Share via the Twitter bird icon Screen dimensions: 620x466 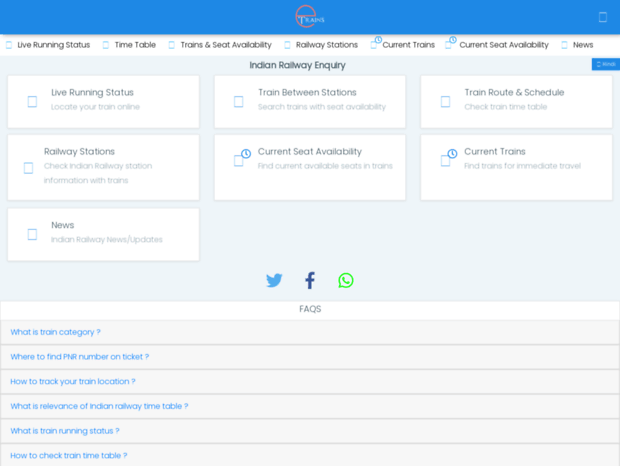pos(274,280)
